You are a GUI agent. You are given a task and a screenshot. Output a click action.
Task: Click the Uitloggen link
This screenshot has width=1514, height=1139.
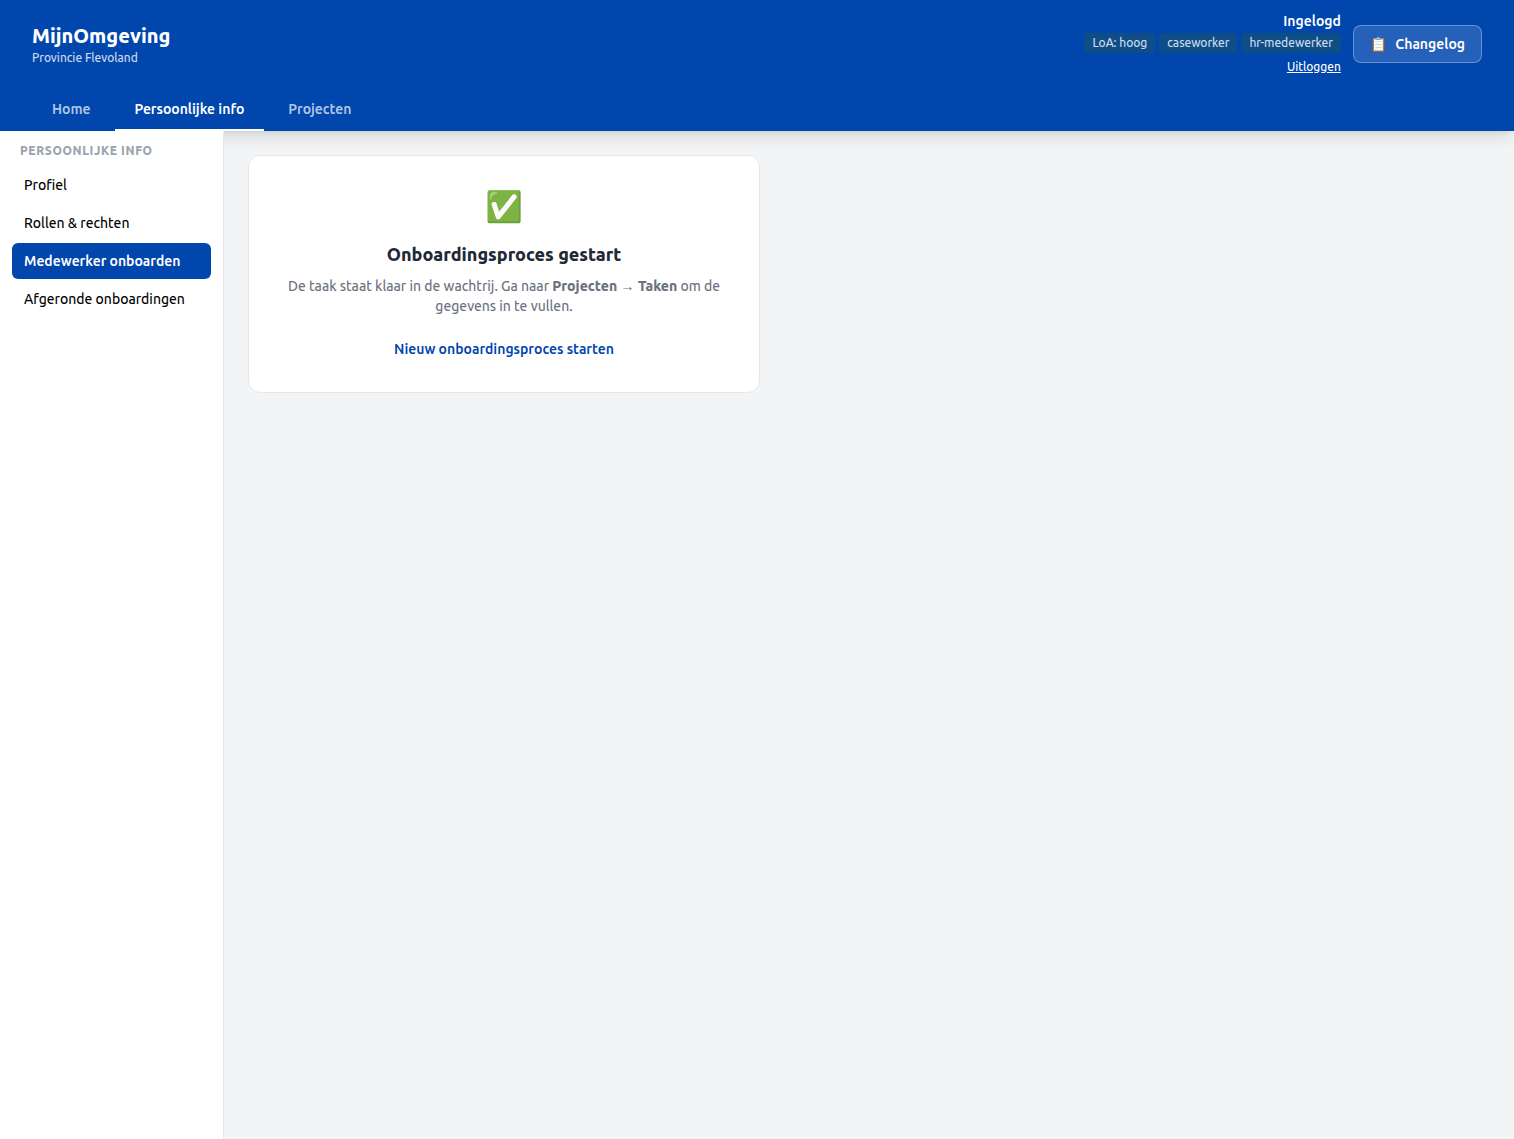click(1314, 66)
